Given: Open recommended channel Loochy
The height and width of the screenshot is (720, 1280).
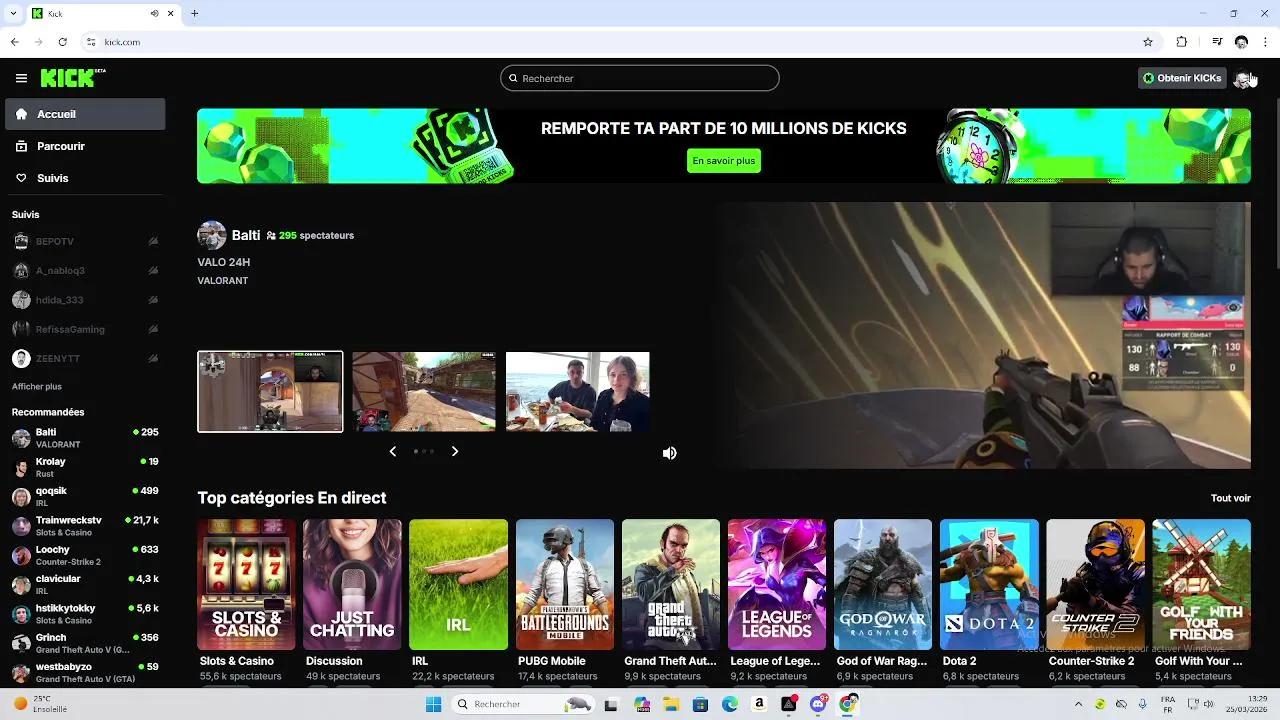Looking at the screenshot, I should click(85, 555).
